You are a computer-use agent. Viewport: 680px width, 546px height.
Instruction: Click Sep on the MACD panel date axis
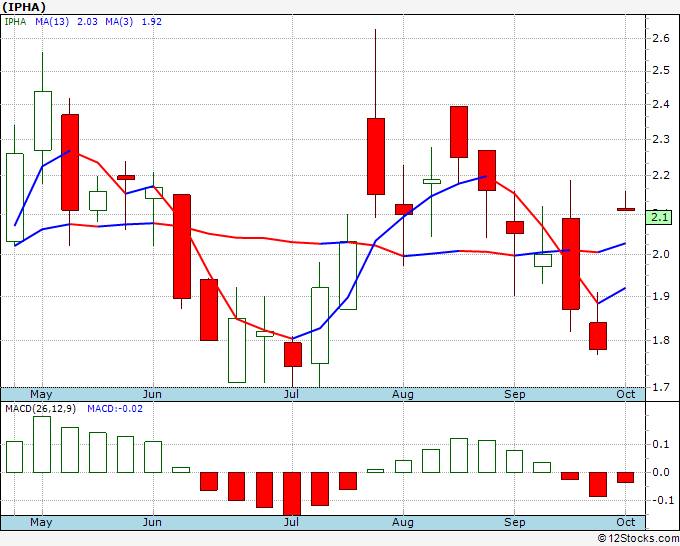tap(515, 522)
